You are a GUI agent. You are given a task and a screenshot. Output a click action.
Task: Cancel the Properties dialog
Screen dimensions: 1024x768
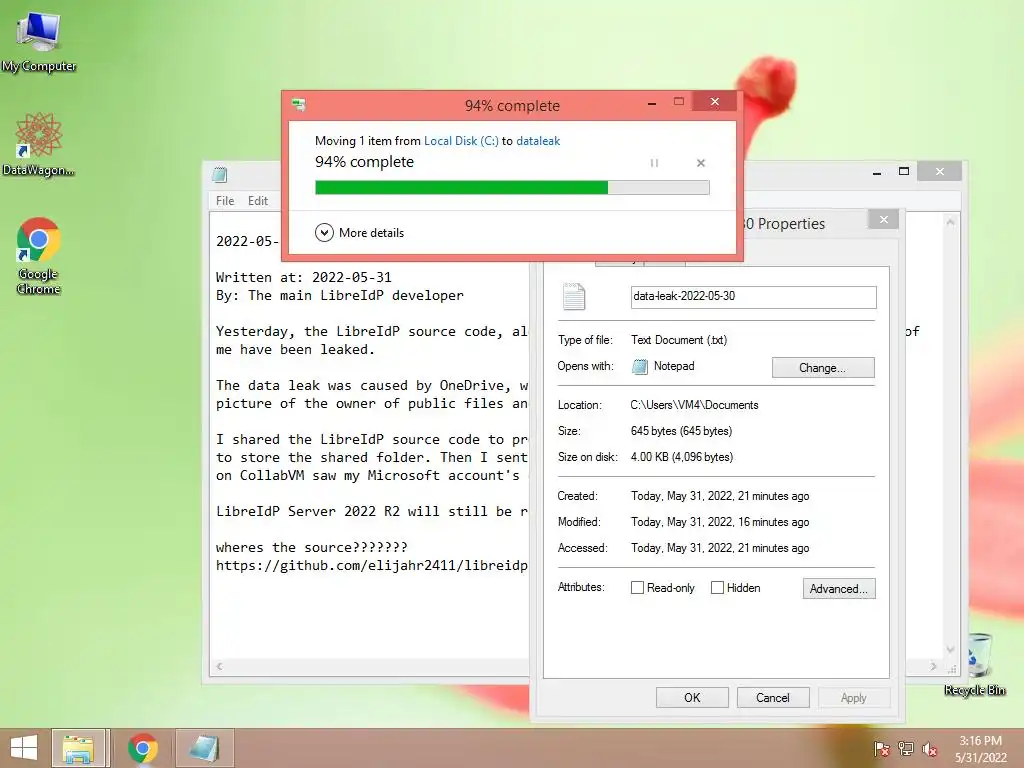coord(773,697)
